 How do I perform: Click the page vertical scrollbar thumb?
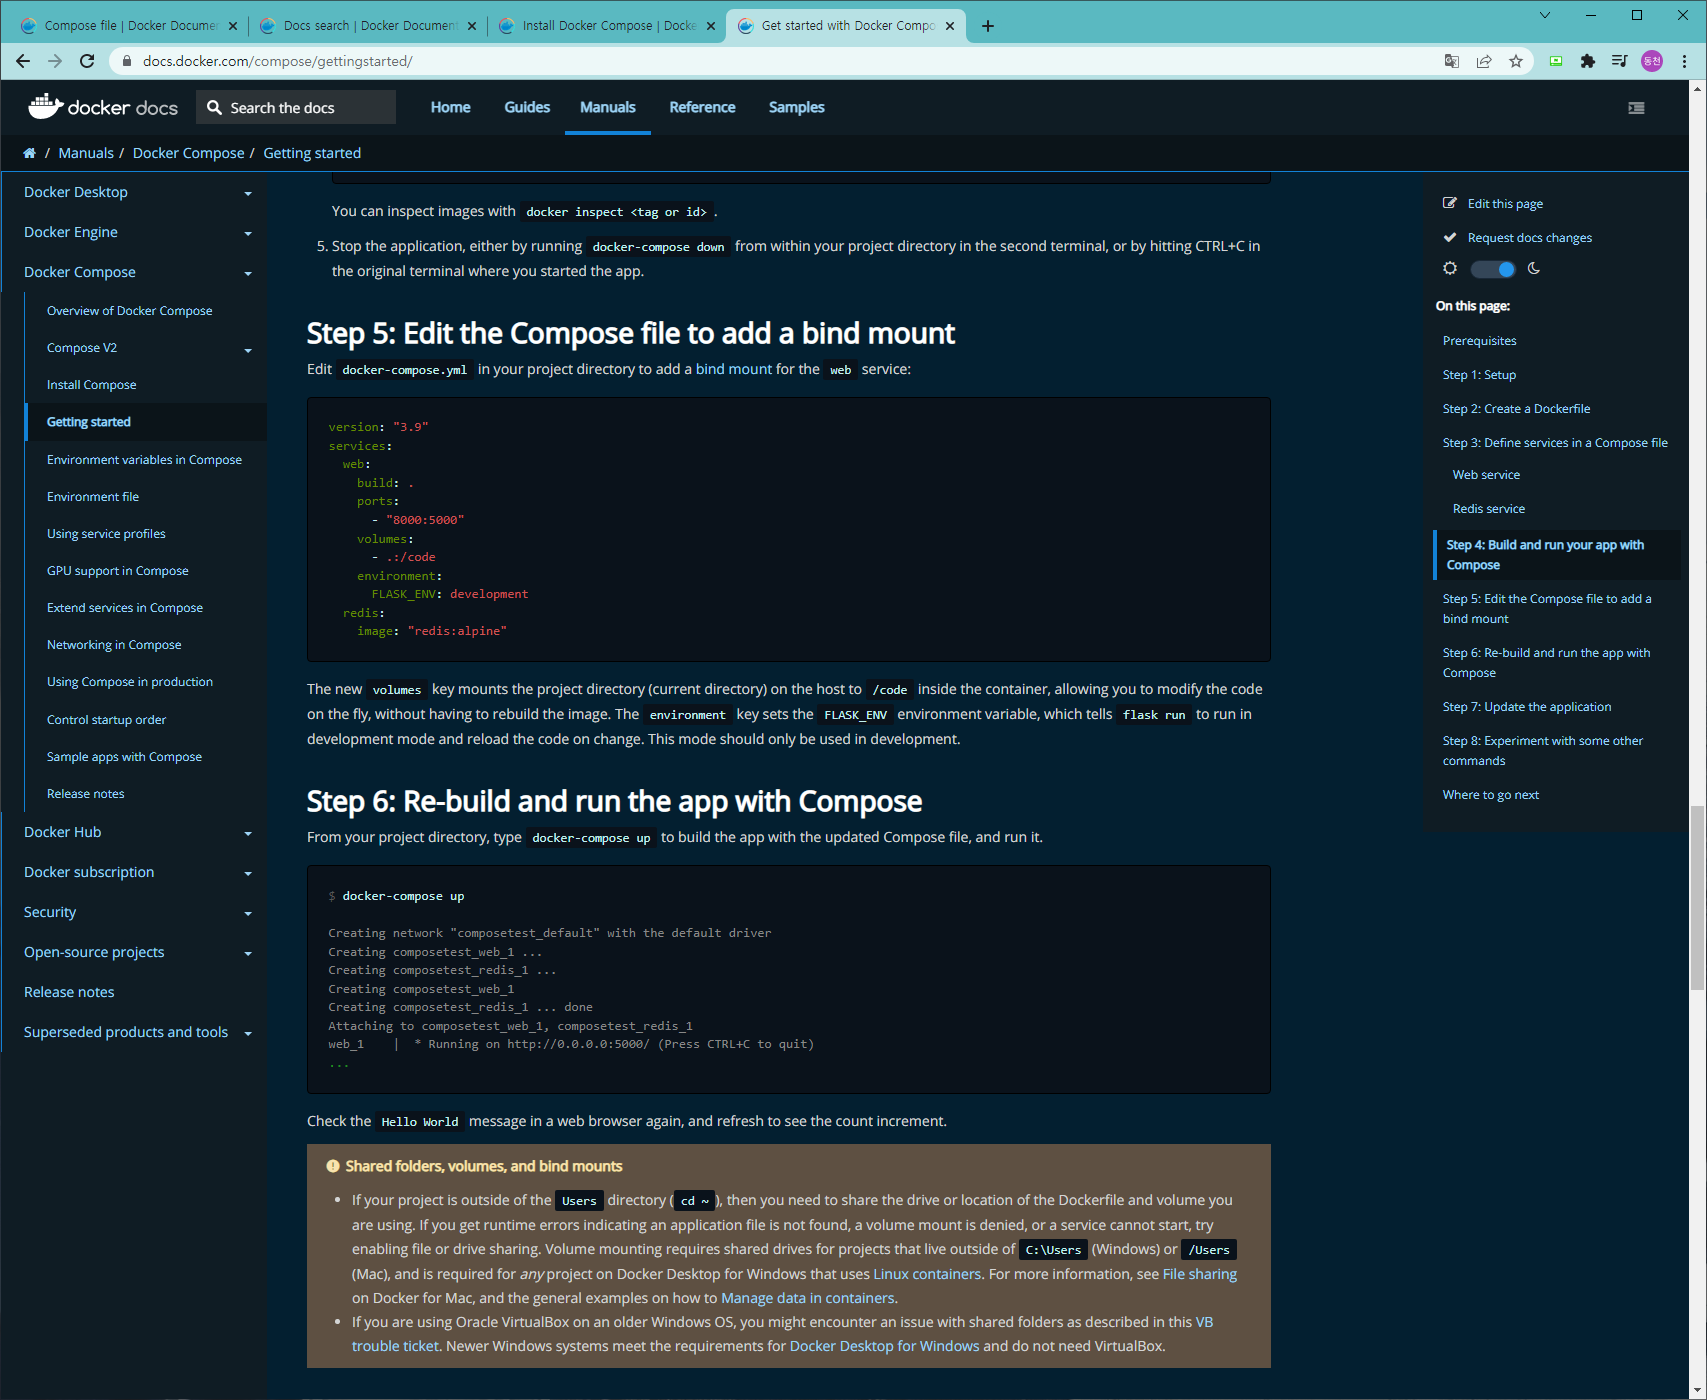coord(1698,898)
